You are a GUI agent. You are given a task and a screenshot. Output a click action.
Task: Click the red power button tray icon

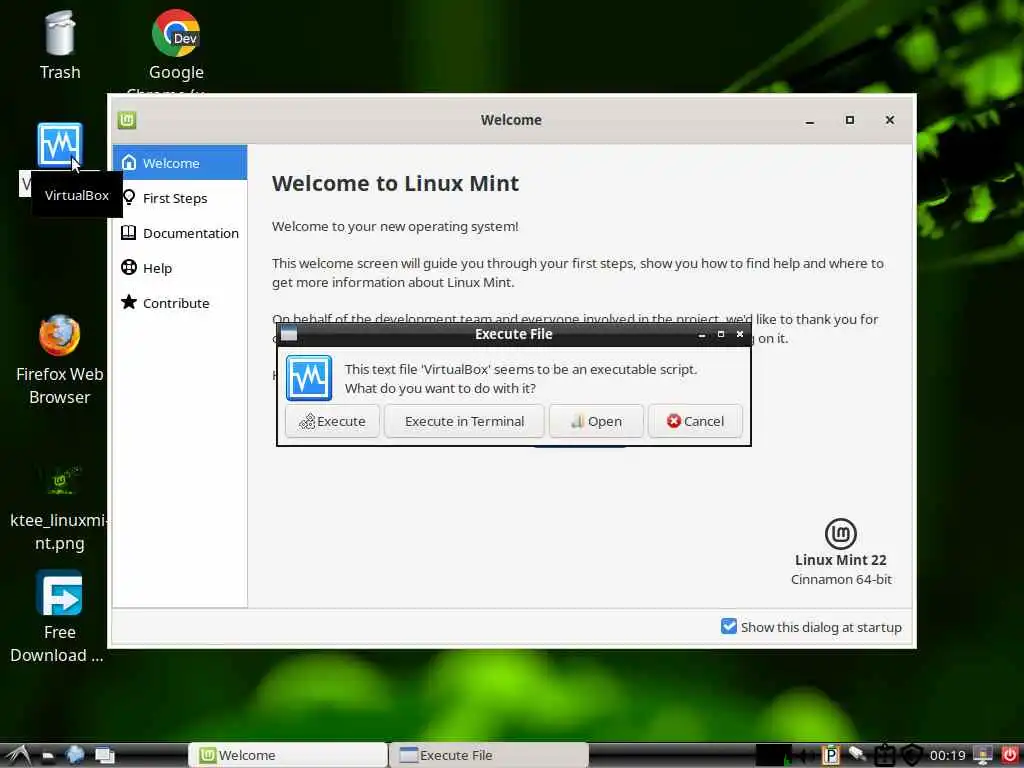click(1009, 755)
